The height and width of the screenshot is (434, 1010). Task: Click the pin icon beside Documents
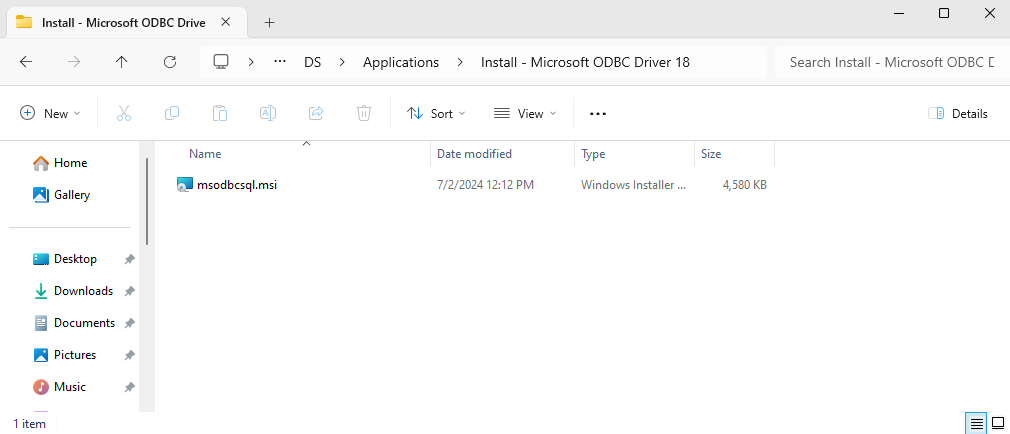tap(129, 323)
